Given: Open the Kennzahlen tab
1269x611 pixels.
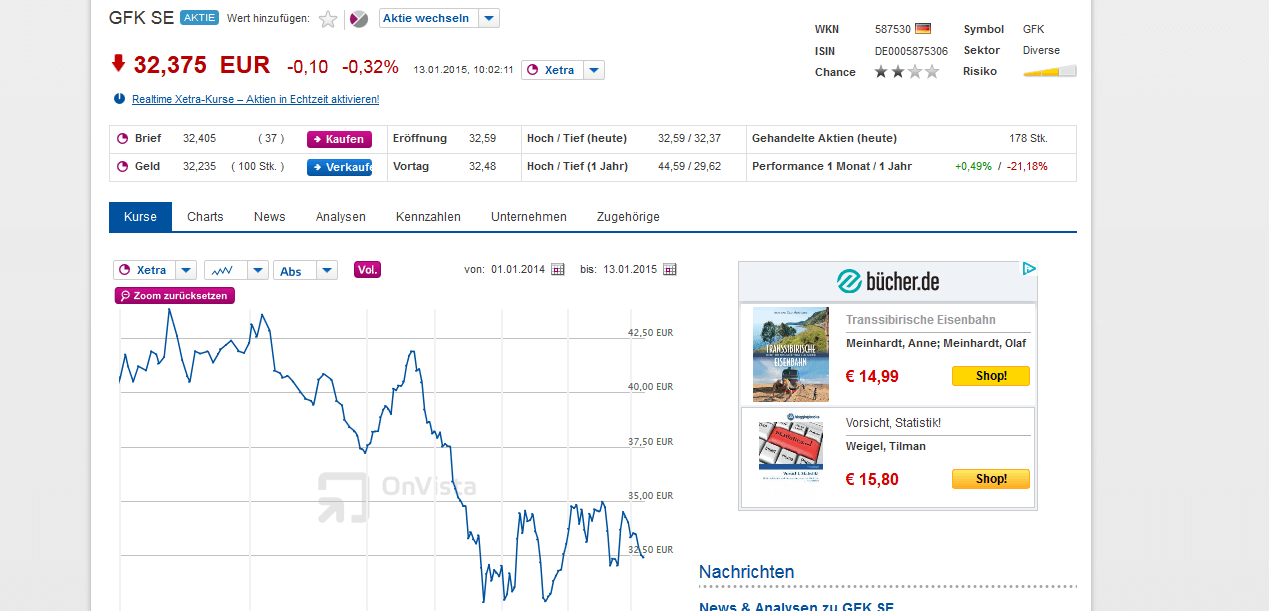Looking at the screenshot, I should tap(428, 217).
